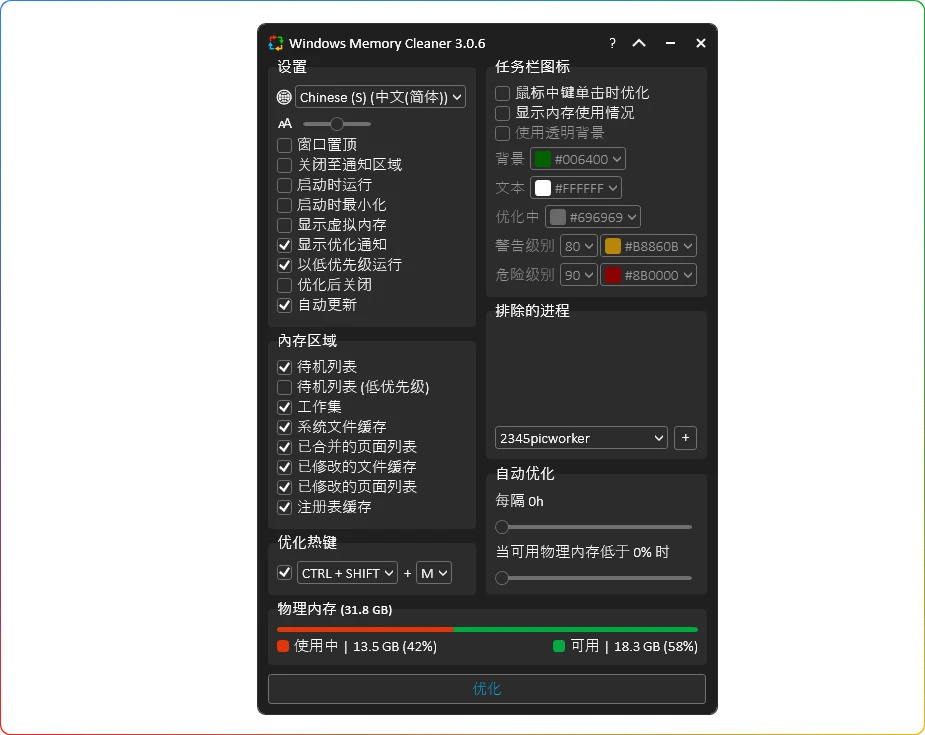Enable the 窗口置顶 checkbox
925x735 pixels.
pos(284,144)
